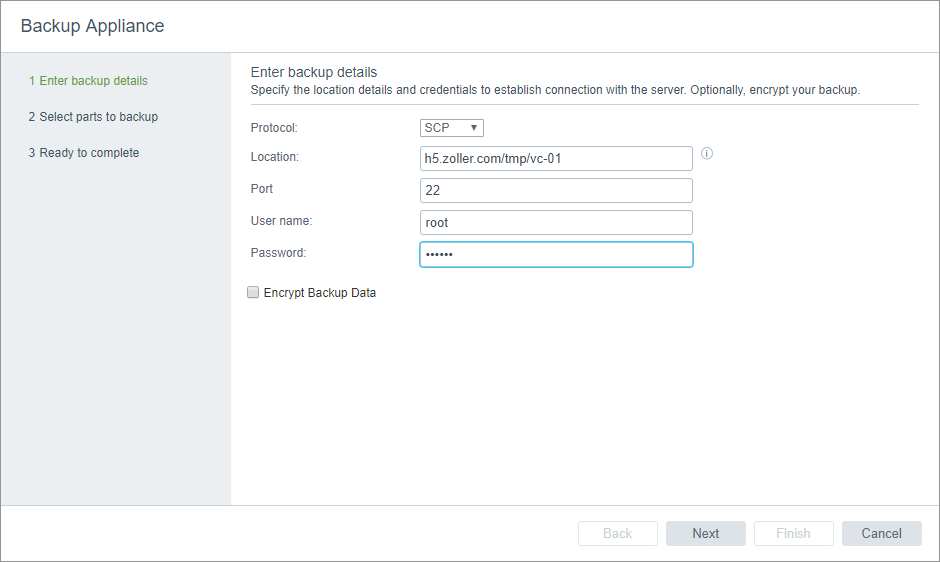The image size is (940, 562).
Task: Click the info icon beside Location field
Action: pyautogui.click(x=707, y=154)
